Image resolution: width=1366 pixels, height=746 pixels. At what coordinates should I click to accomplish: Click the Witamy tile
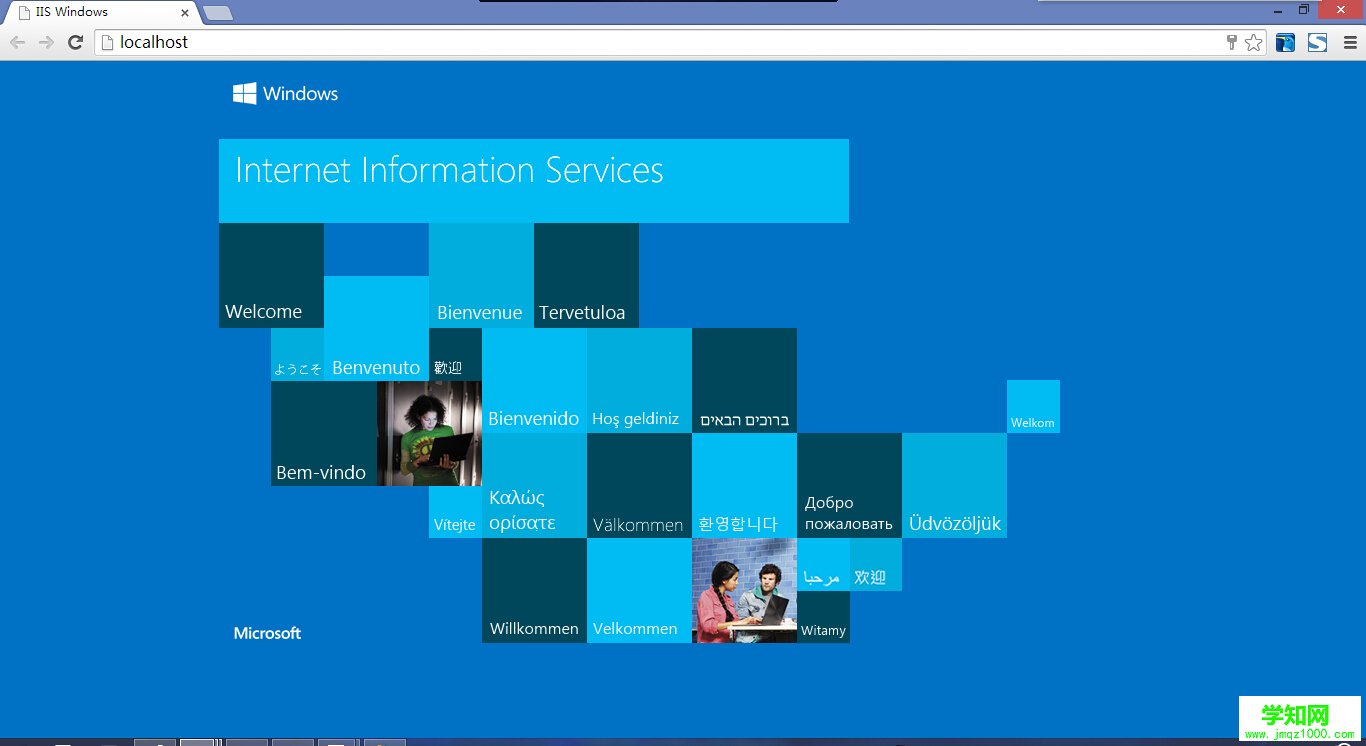click(823, 617)
